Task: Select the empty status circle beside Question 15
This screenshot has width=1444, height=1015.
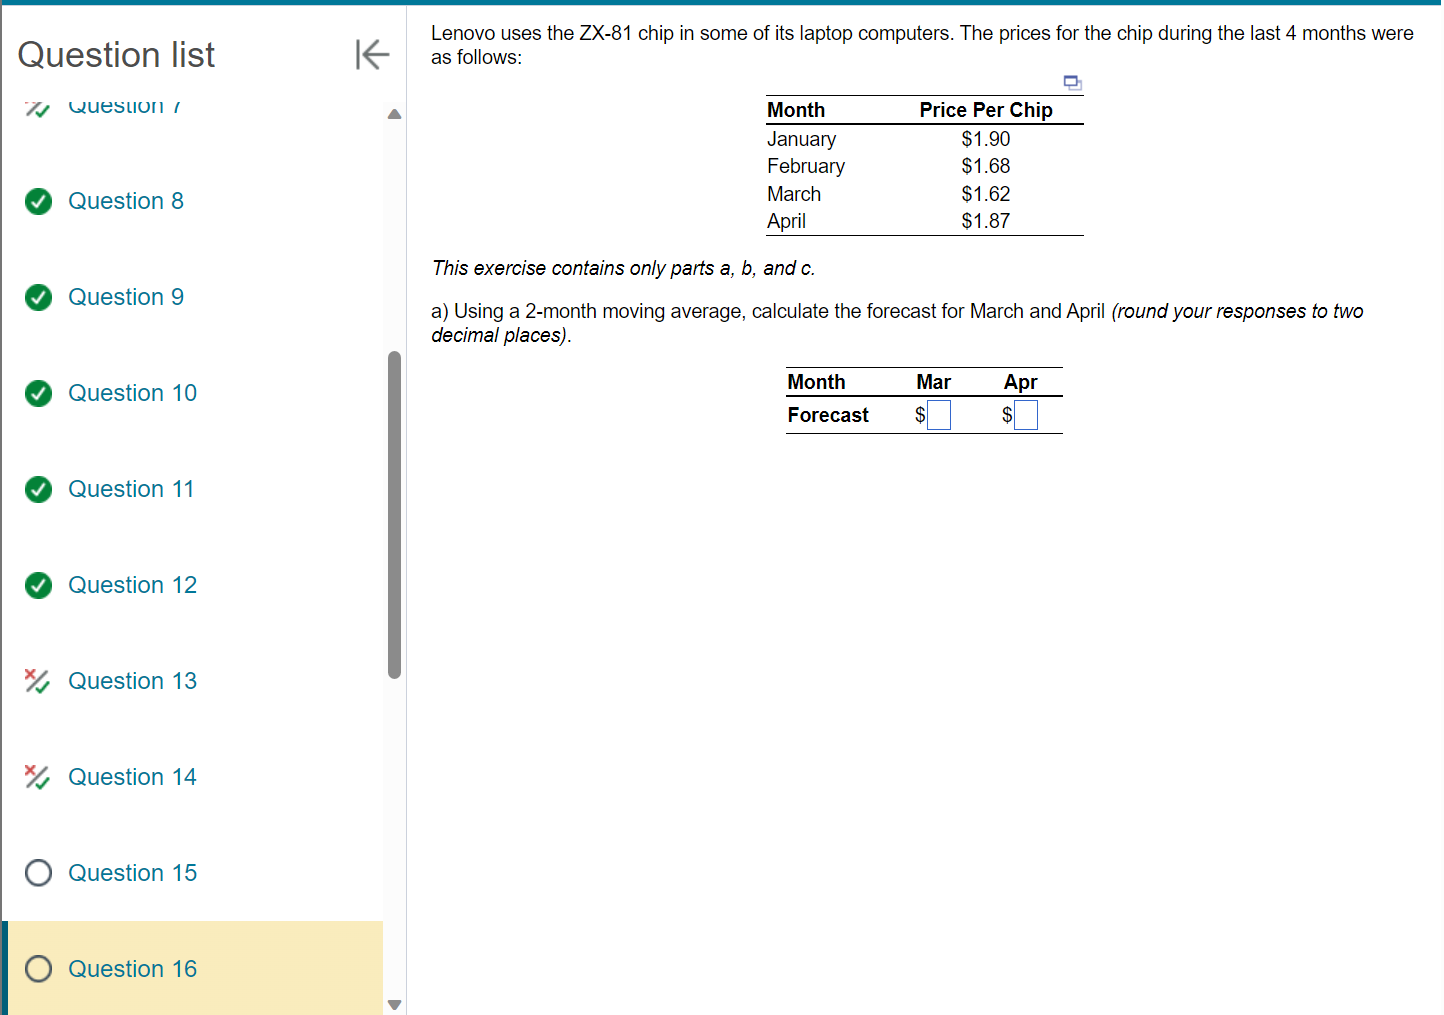Action: [x=37, y=873]
